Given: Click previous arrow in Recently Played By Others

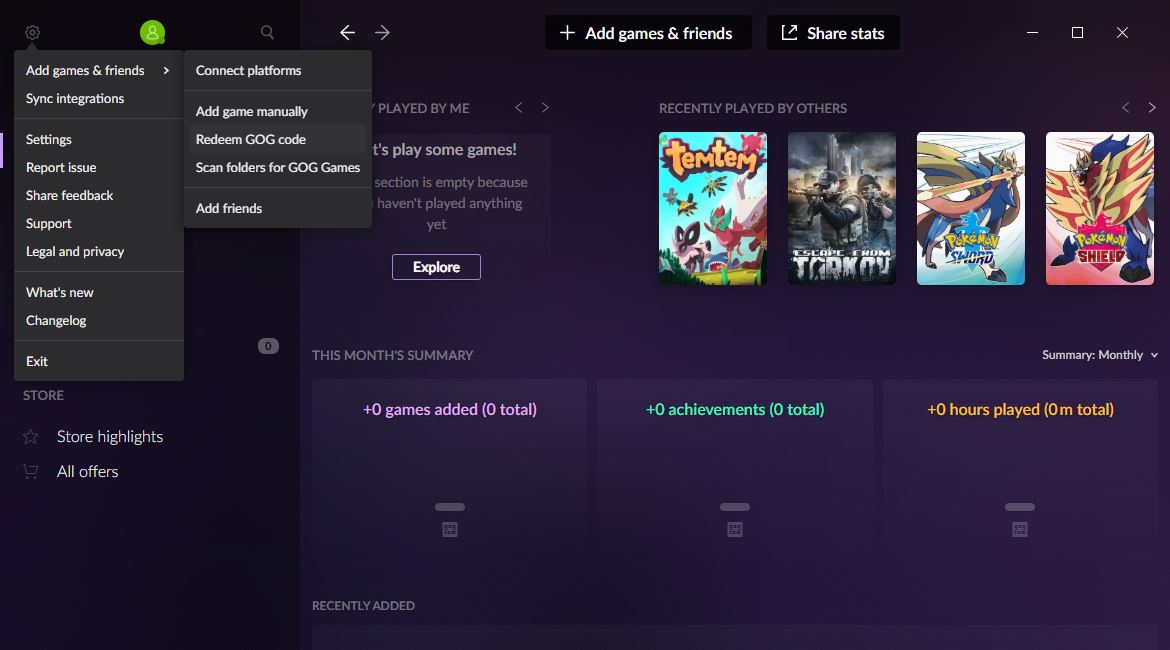Looking at the screenshot, I should pyautogui.click(x=1125, y=107).
